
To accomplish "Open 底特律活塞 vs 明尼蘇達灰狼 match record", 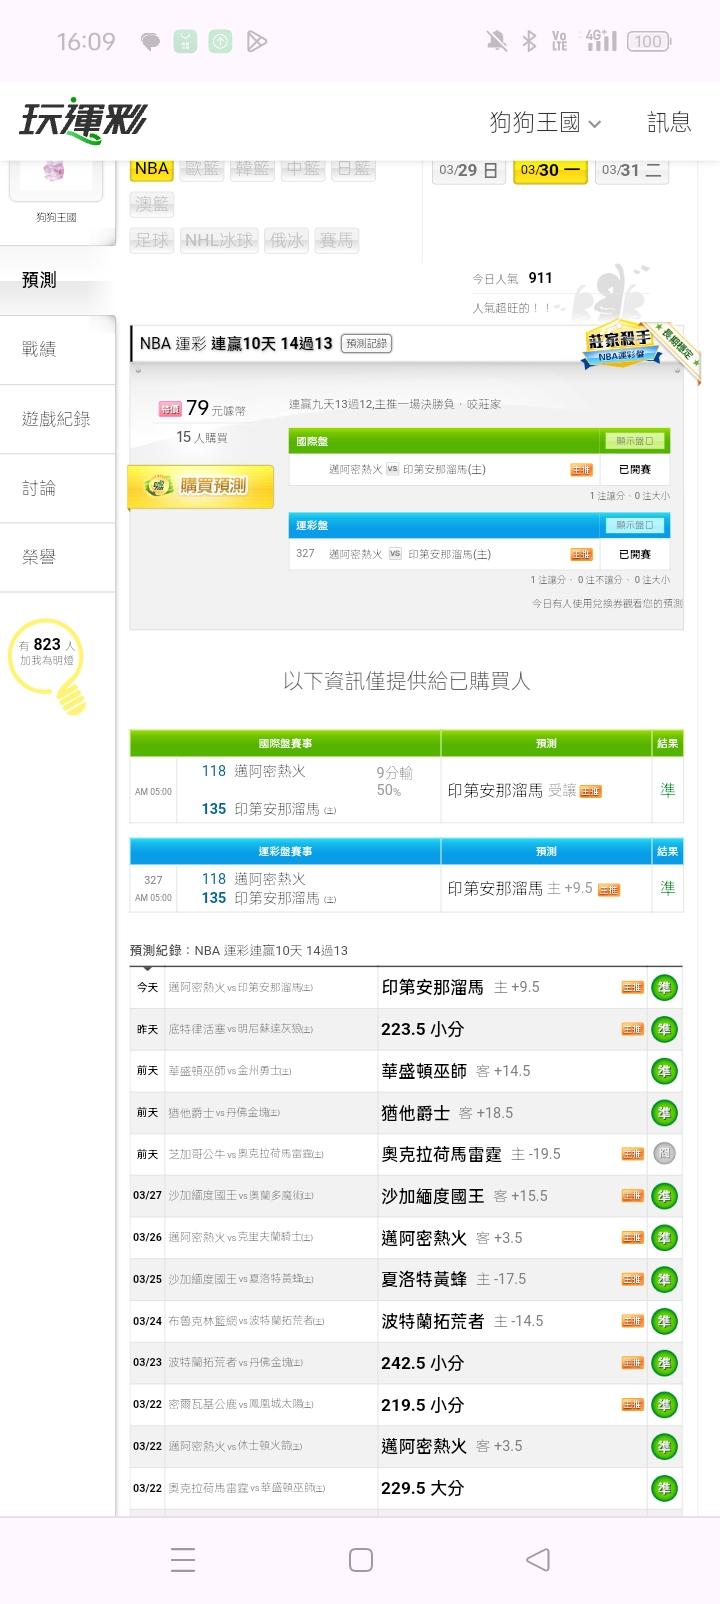I will [240, 1029].
